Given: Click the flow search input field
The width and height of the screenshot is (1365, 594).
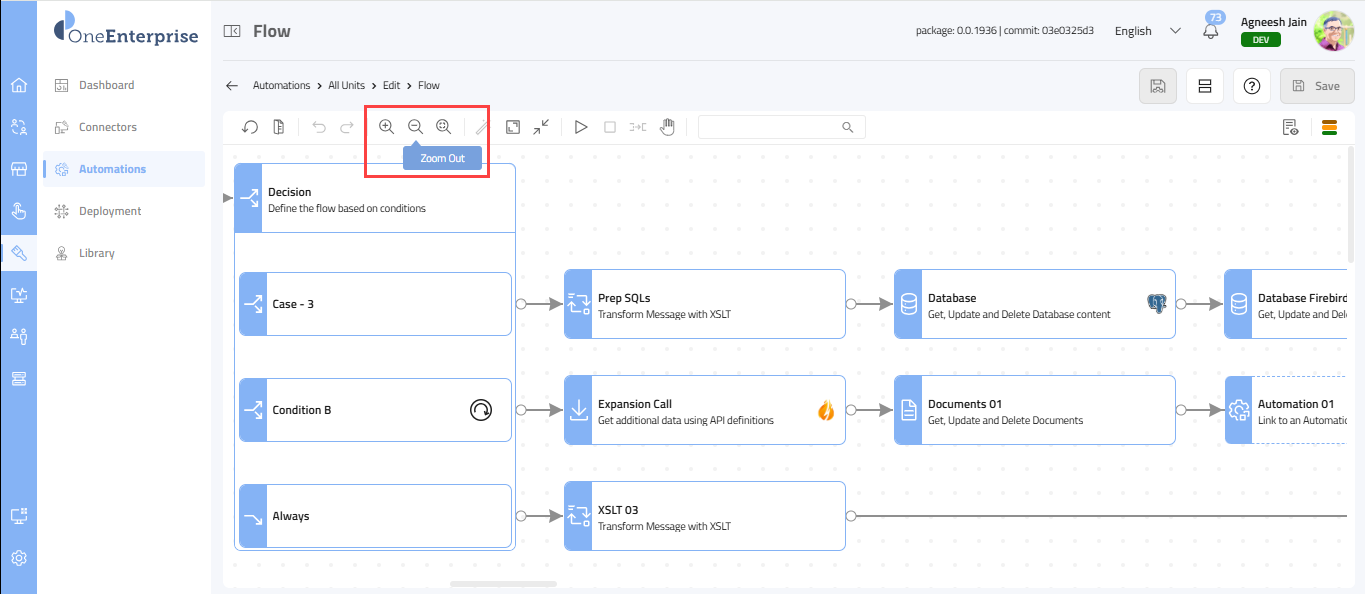Looking at the screenshot, I should [x=770, y=127].
